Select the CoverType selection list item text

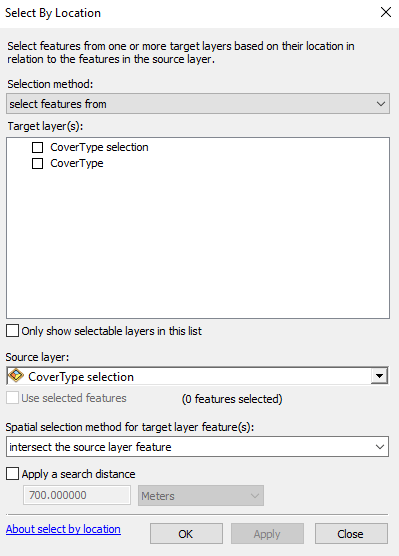coord(99,147)
